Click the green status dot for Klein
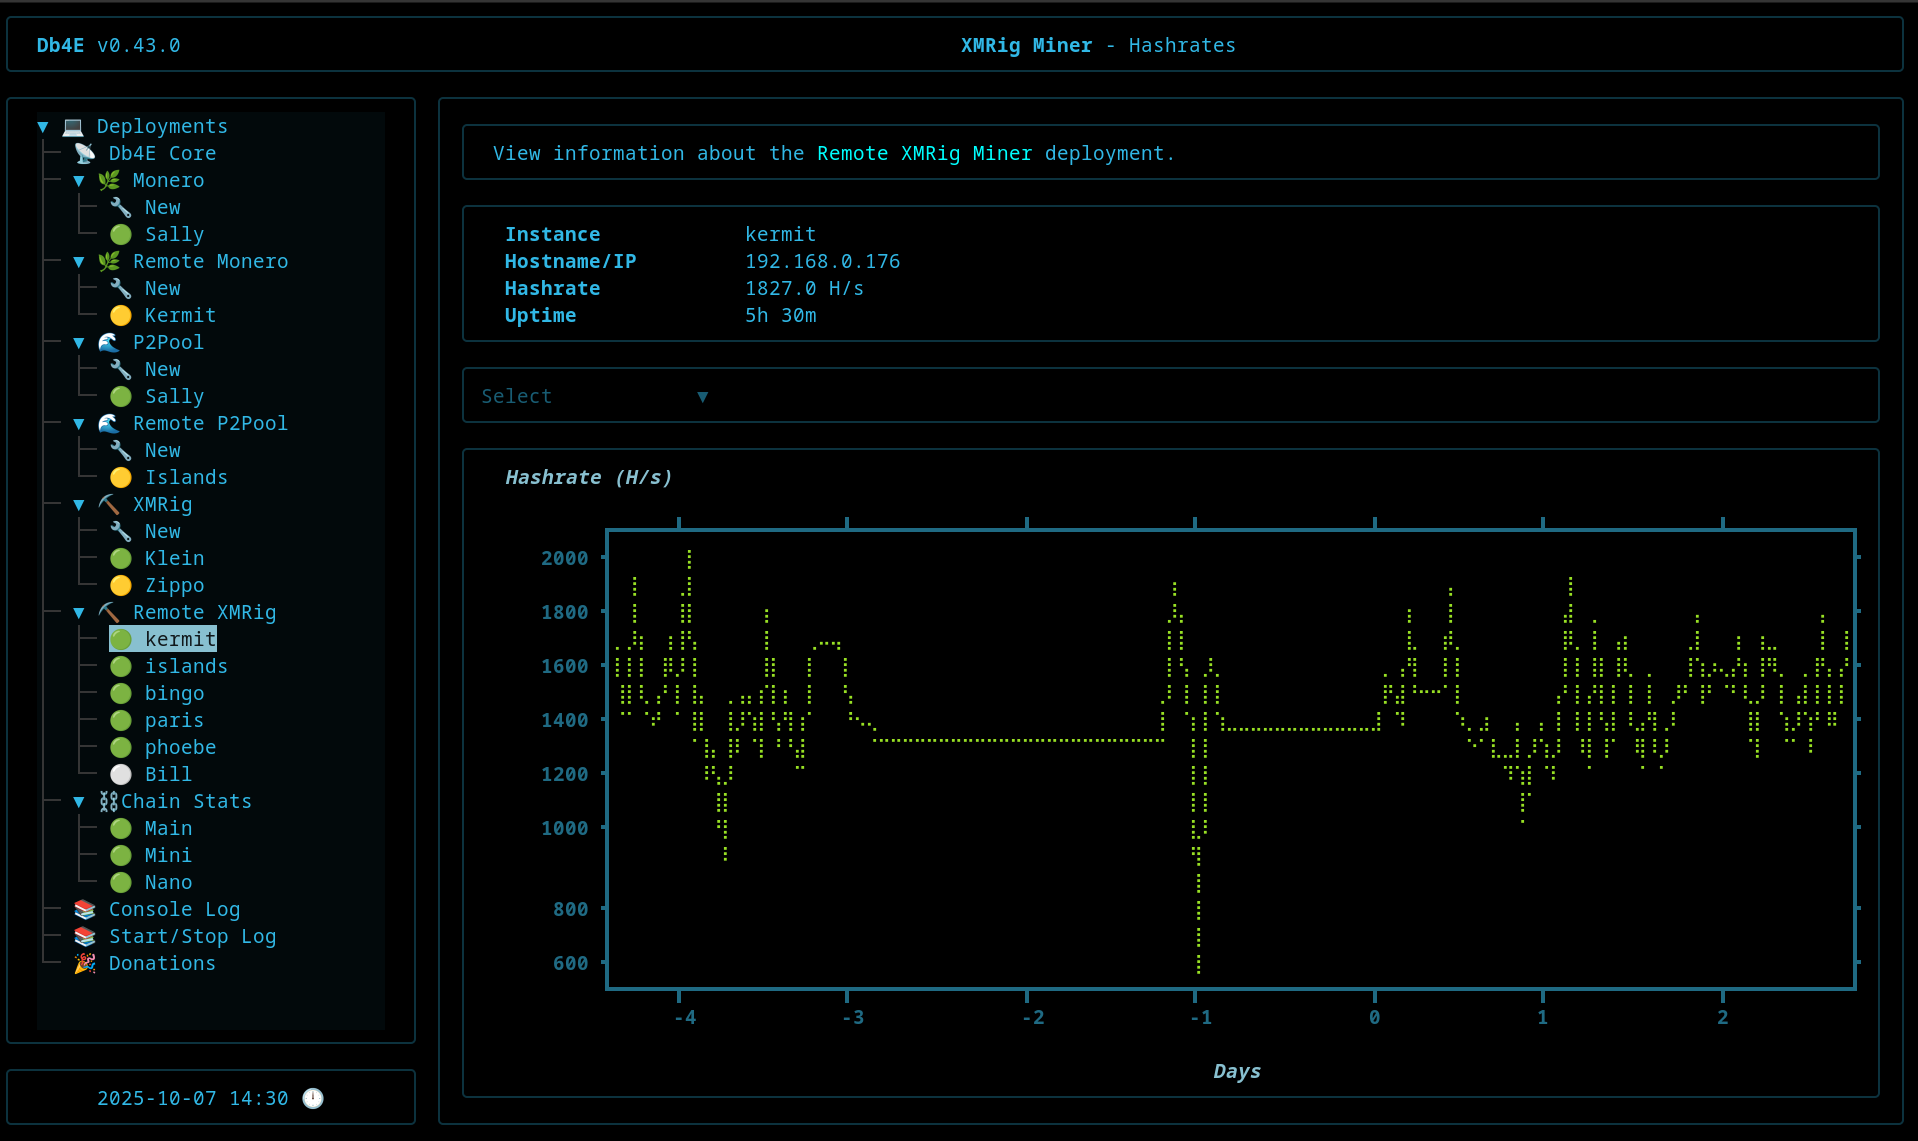The height and width of the screenshot is (1141, 1918). pyautogui.click(x=121, y=558)
